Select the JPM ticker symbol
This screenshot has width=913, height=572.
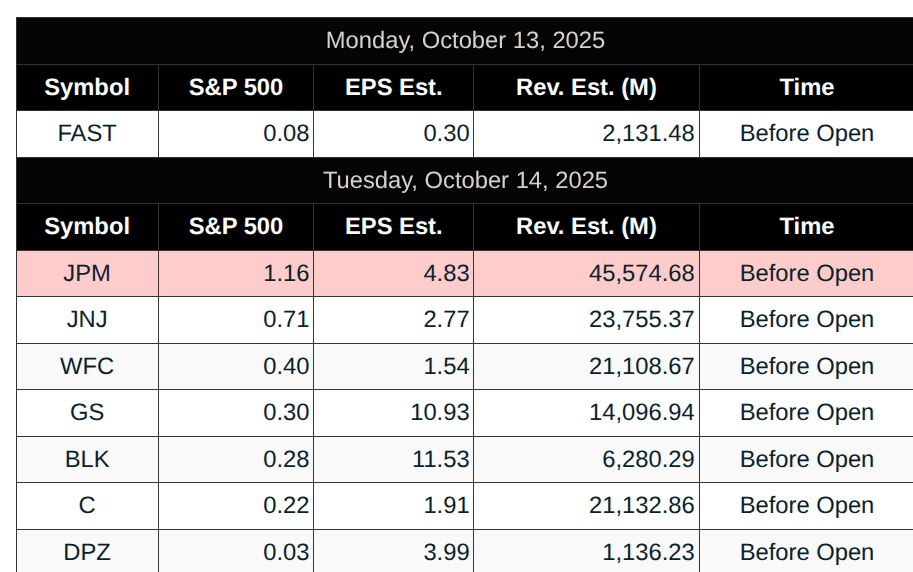point(87,273)
